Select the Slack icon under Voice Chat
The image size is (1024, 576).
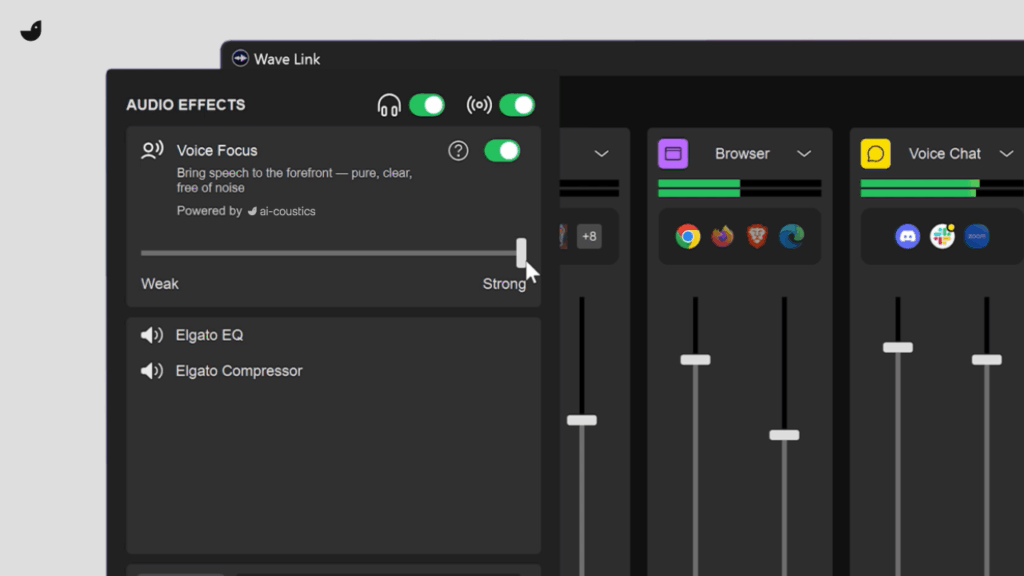940,236
